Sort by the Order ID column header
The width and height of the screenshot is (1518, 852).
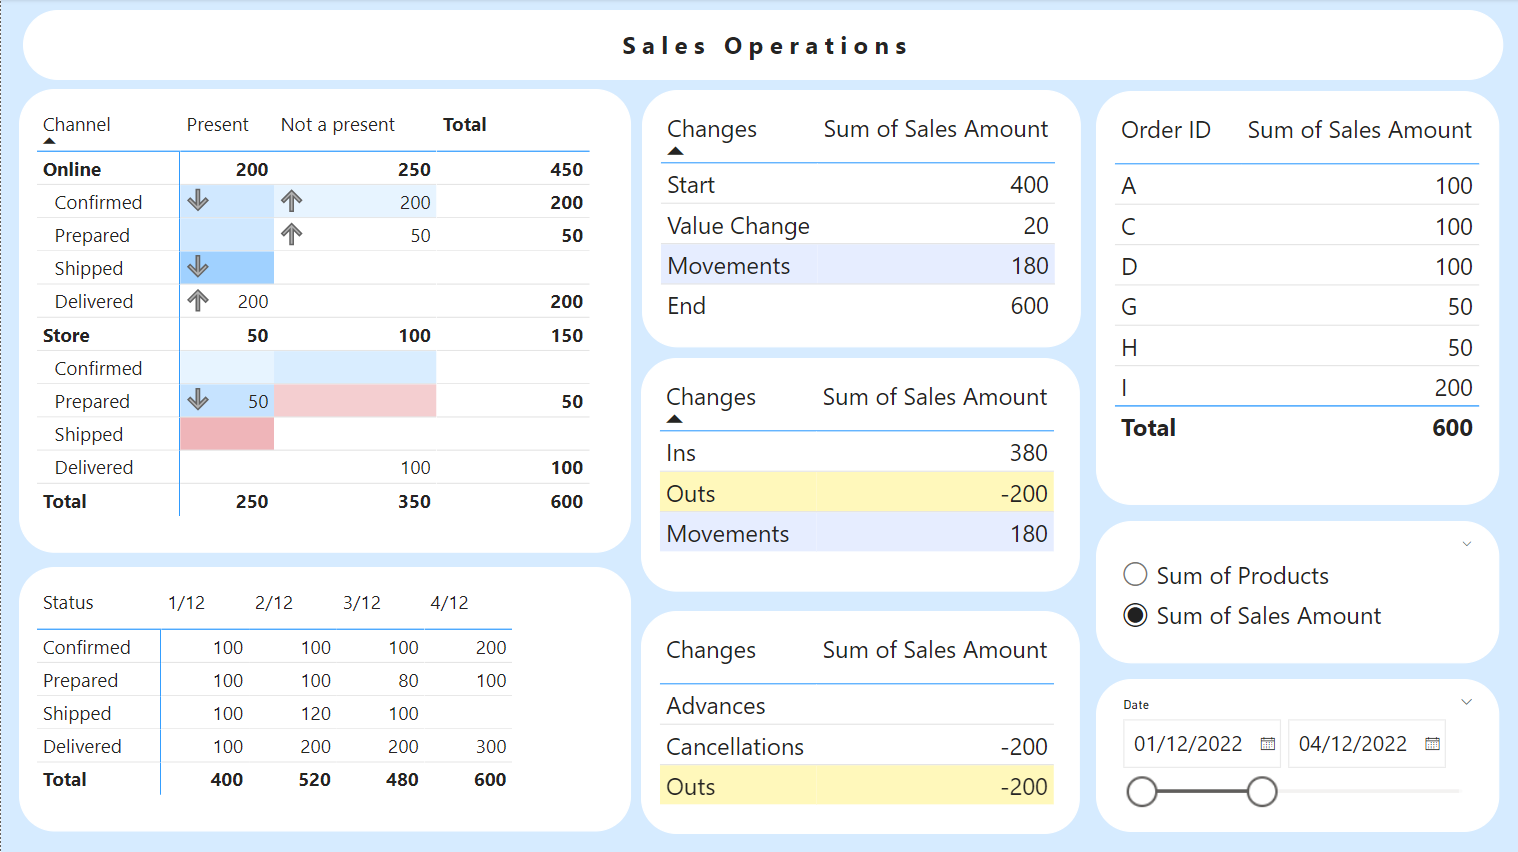[x=1165, y=130]
